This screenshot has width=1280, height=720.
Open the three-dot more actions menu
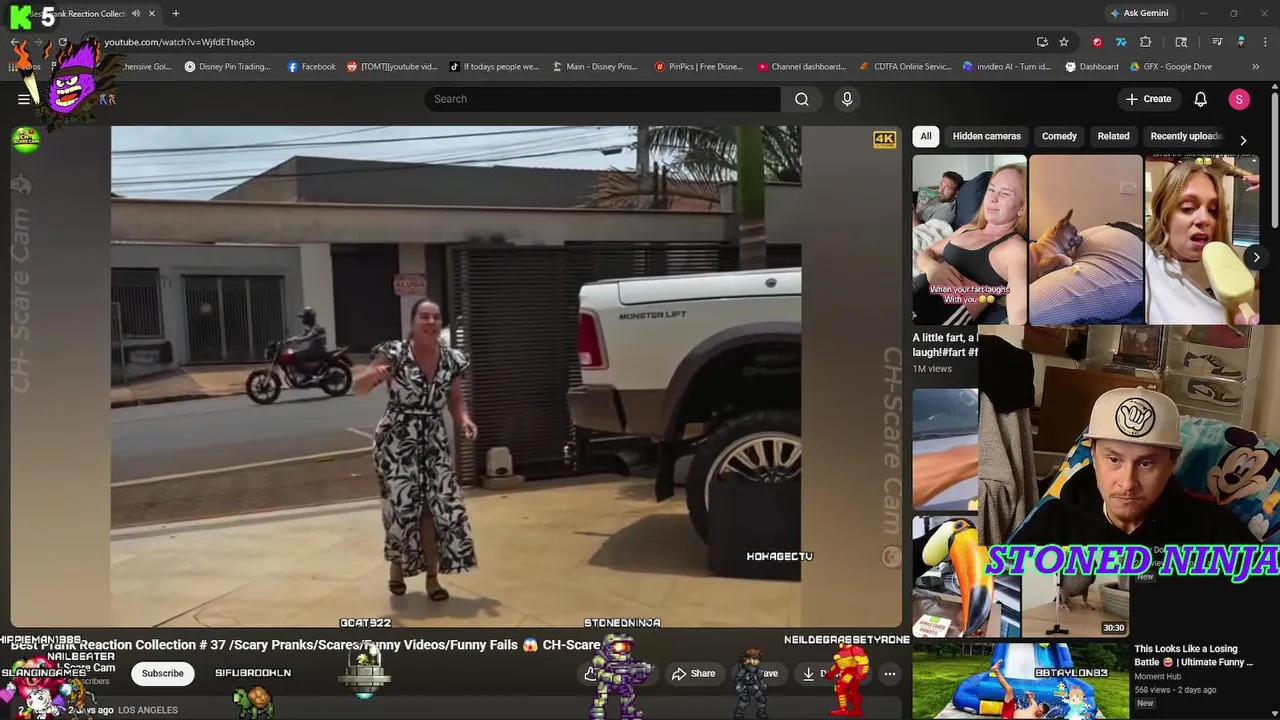click(x=889, y=673)
